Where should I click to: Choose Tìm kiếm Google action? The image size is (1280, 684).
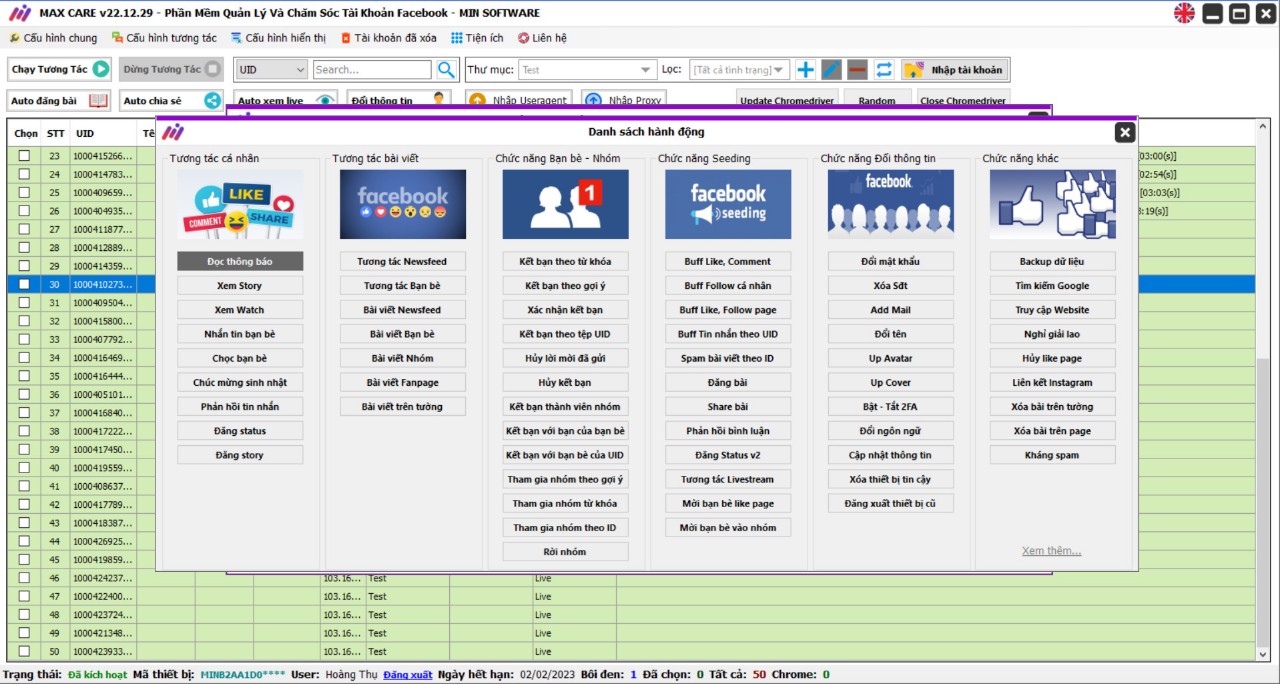[1053, 285]
